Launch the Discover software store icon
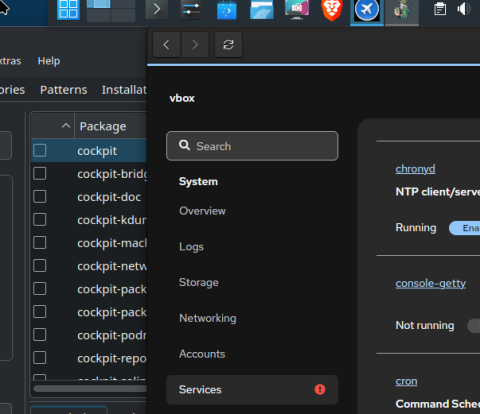This screenshot has width=480, height=414. point(227,10)
